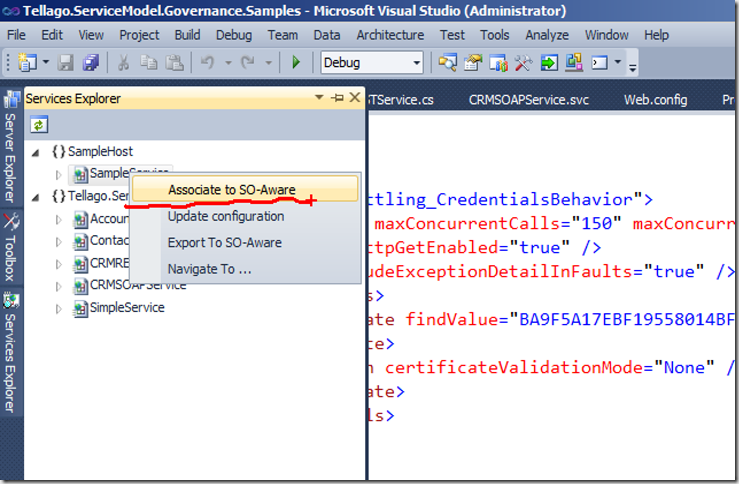Open the Debug menu
The height and width of the screenshot is (484, 739).
(x=234, y=35)
